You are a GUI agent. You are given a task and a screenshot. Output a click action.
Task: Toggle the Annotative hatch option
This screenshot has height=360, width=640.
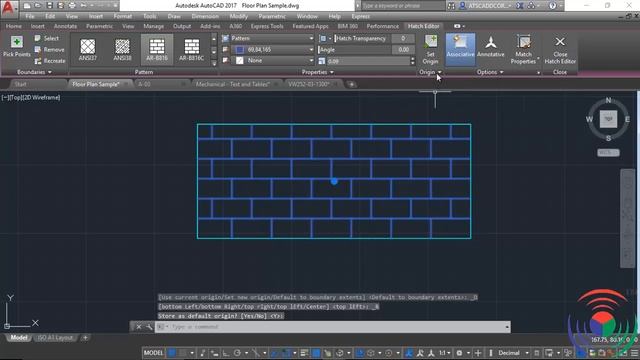(491, 47)
